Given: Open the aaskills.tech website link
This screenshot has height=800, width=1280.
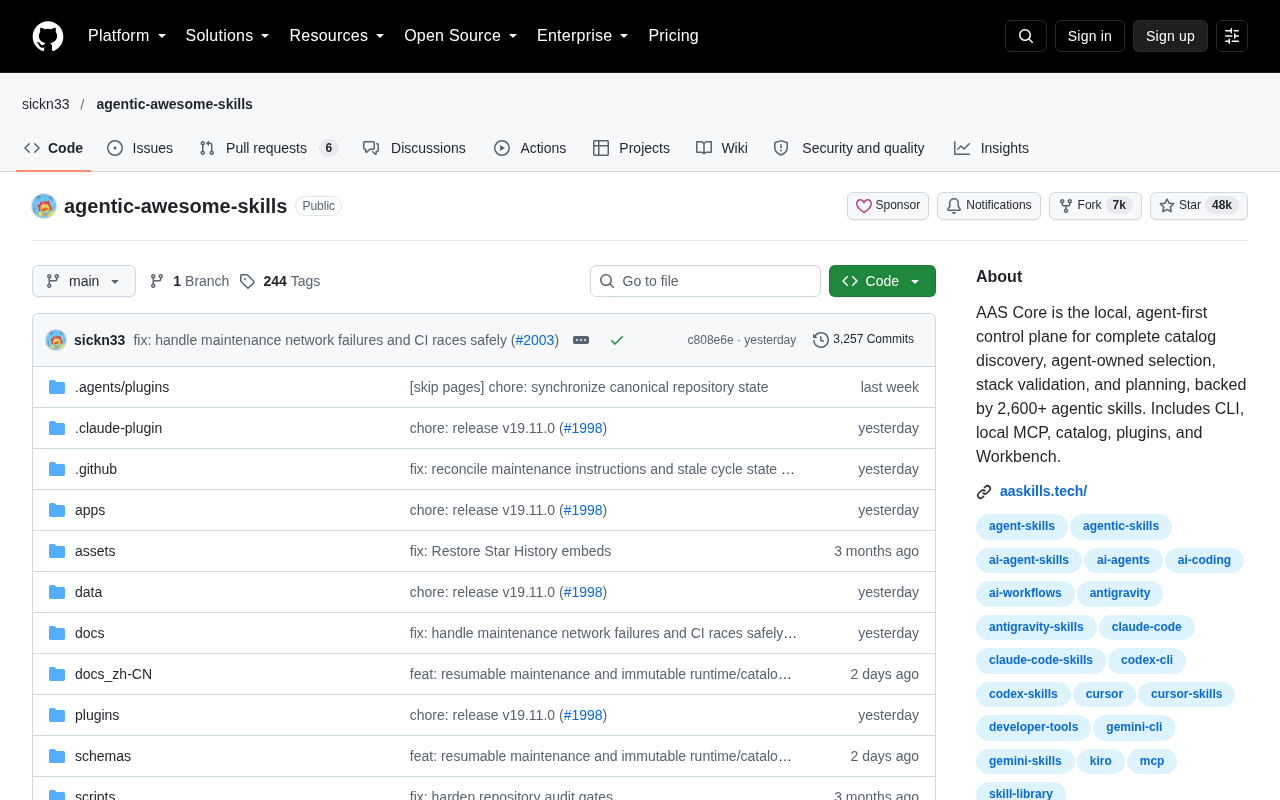Looking at the screenshot, I should point(1043,491).
